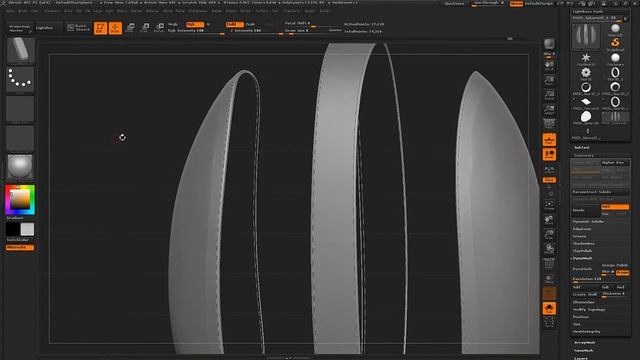Screen dimensions: 640x360
Task: Click the Scroll canvas icon
Action: coord(549,66)
